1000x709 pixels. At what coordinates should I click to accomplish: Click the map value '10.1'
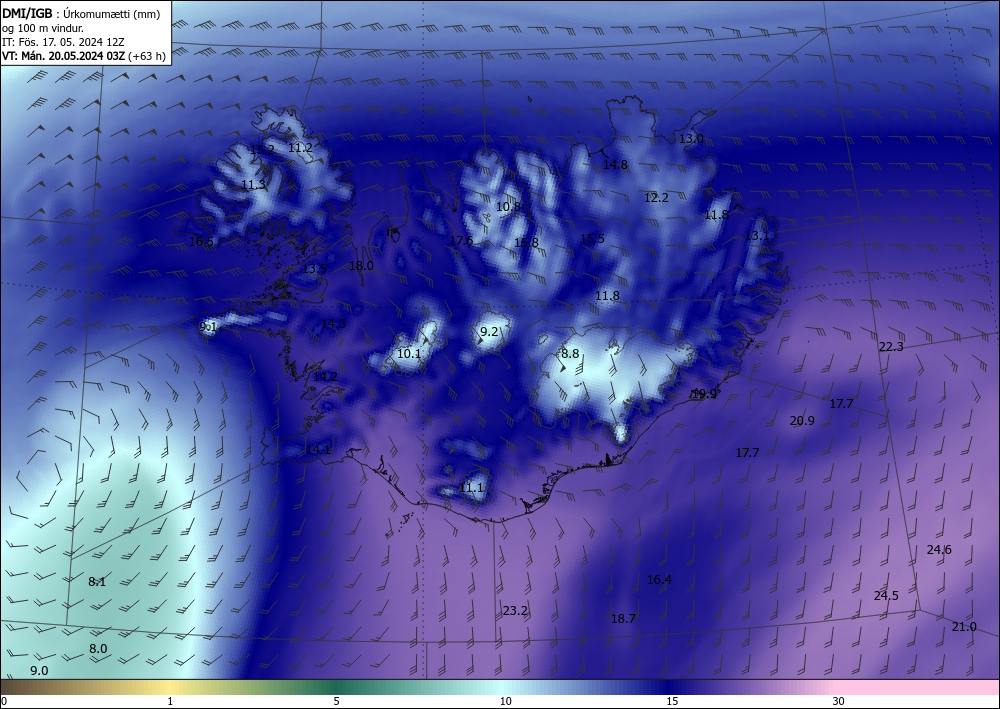409,353
